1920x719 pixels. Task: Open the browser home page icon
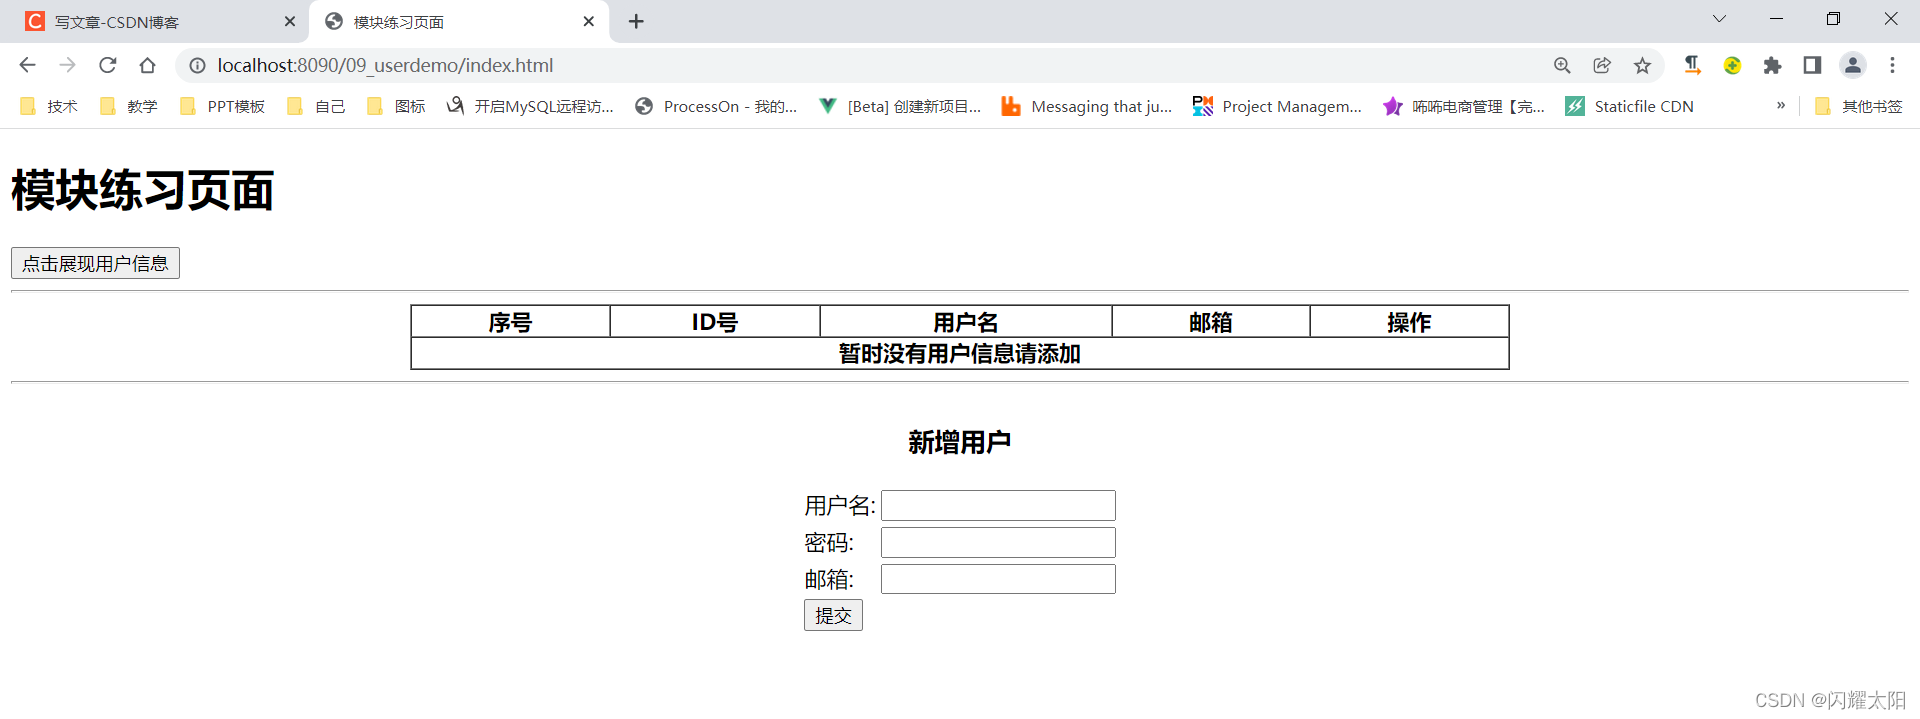click(147, 65)
